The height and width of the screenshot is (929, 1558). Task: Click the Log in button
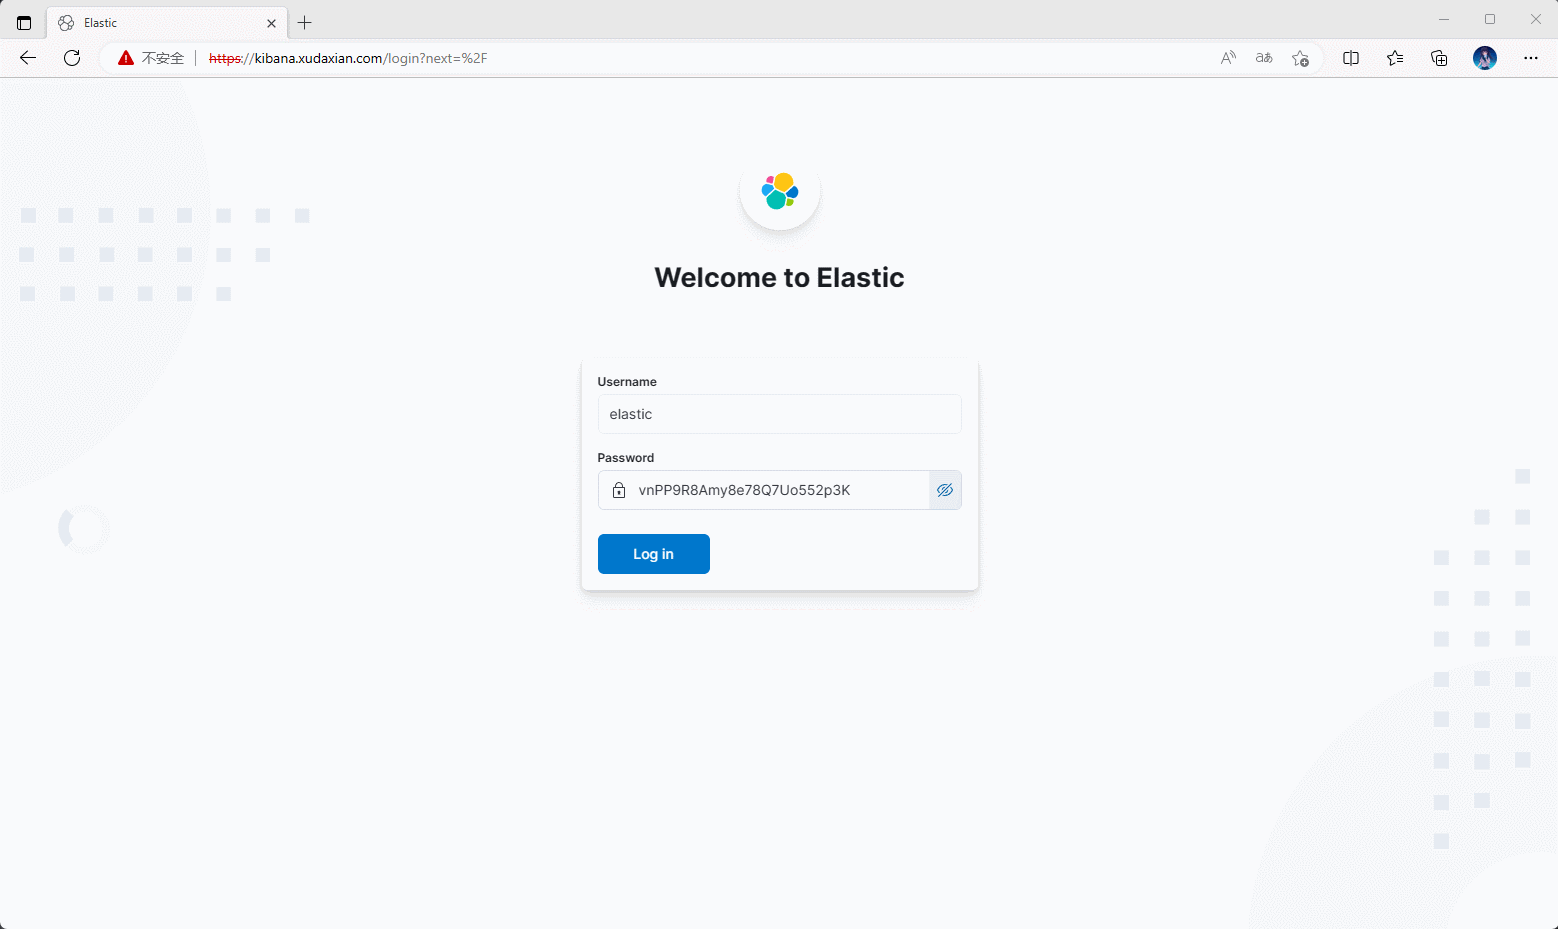654,554
